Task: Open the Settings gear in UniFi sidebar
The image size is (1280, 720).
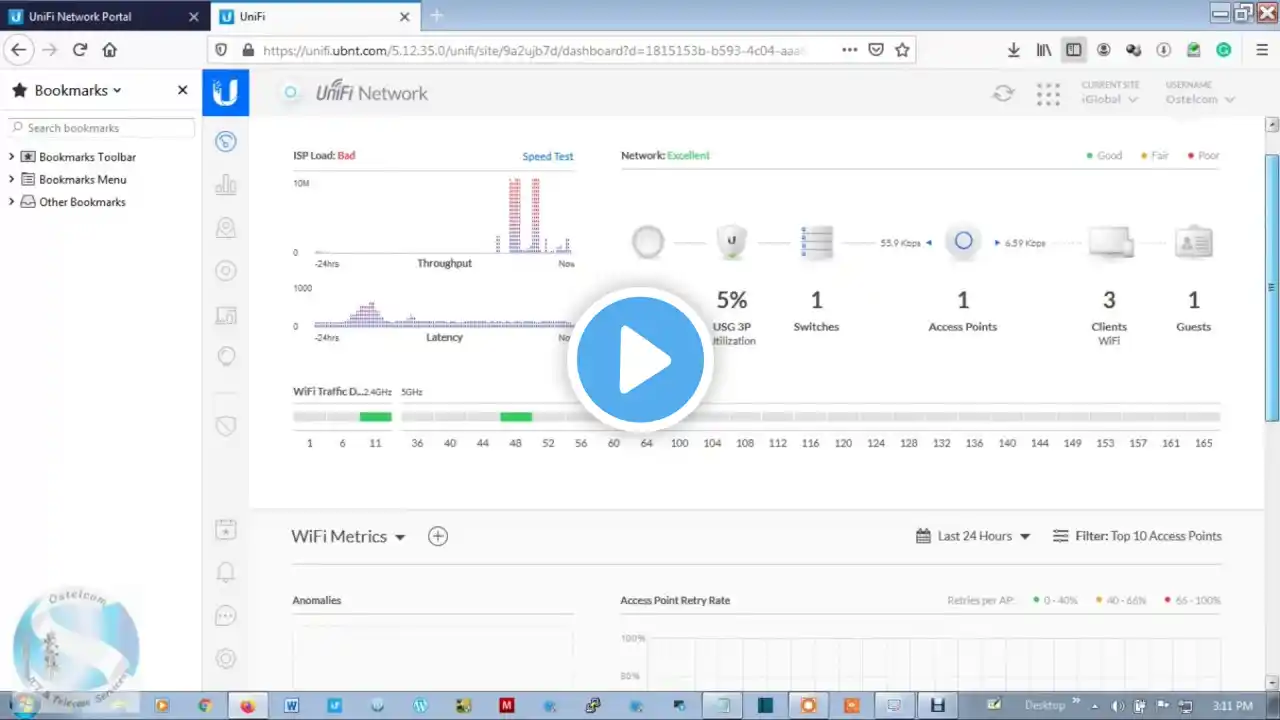Action: click(226, 658)
